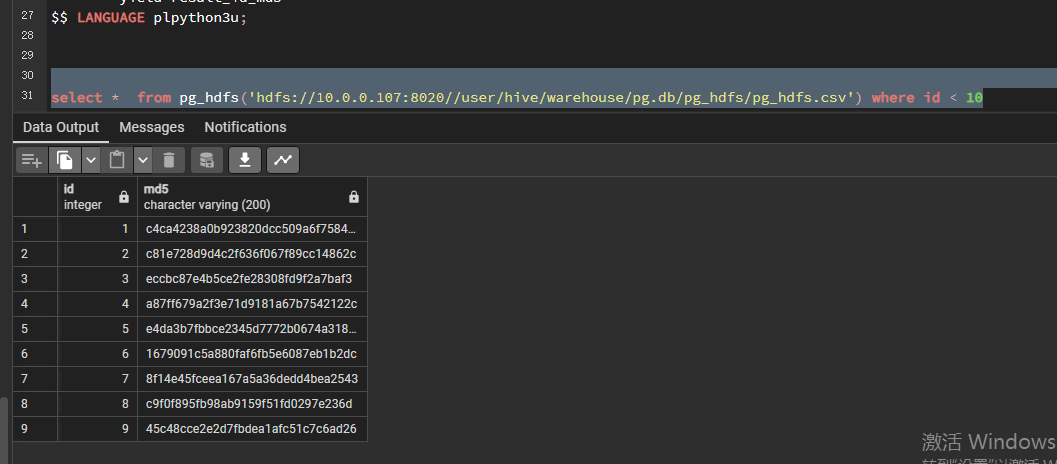This screenshot has width=1057, height=464.
Task: Click the hdfs path string in the query
Action: (552, 98)
